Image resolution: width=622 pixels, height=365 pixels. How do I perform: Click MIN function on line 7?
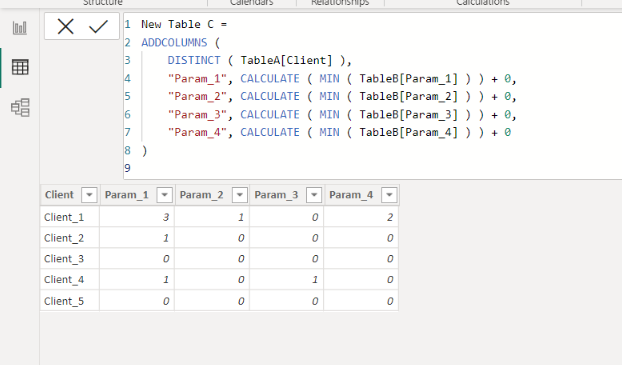coord(329,132)
